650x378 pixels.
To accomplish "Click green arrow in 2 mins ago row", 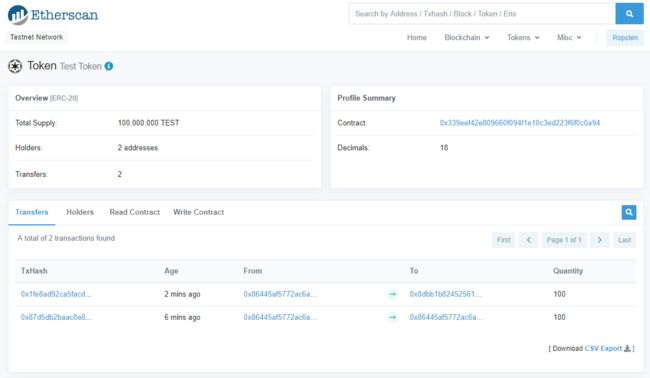I will 392,294.
